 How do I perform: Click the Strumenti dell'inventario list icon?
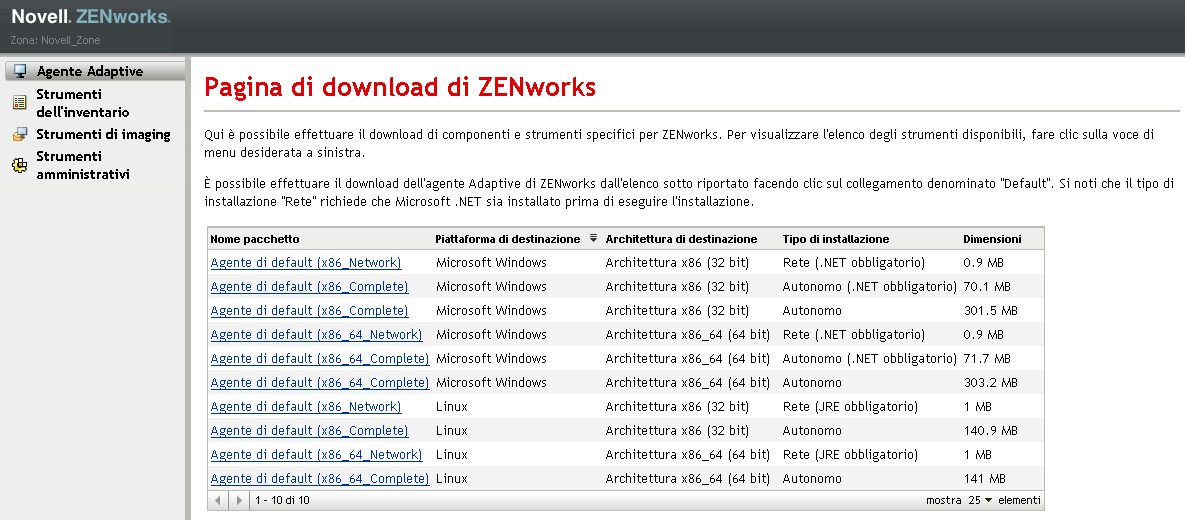20,104
